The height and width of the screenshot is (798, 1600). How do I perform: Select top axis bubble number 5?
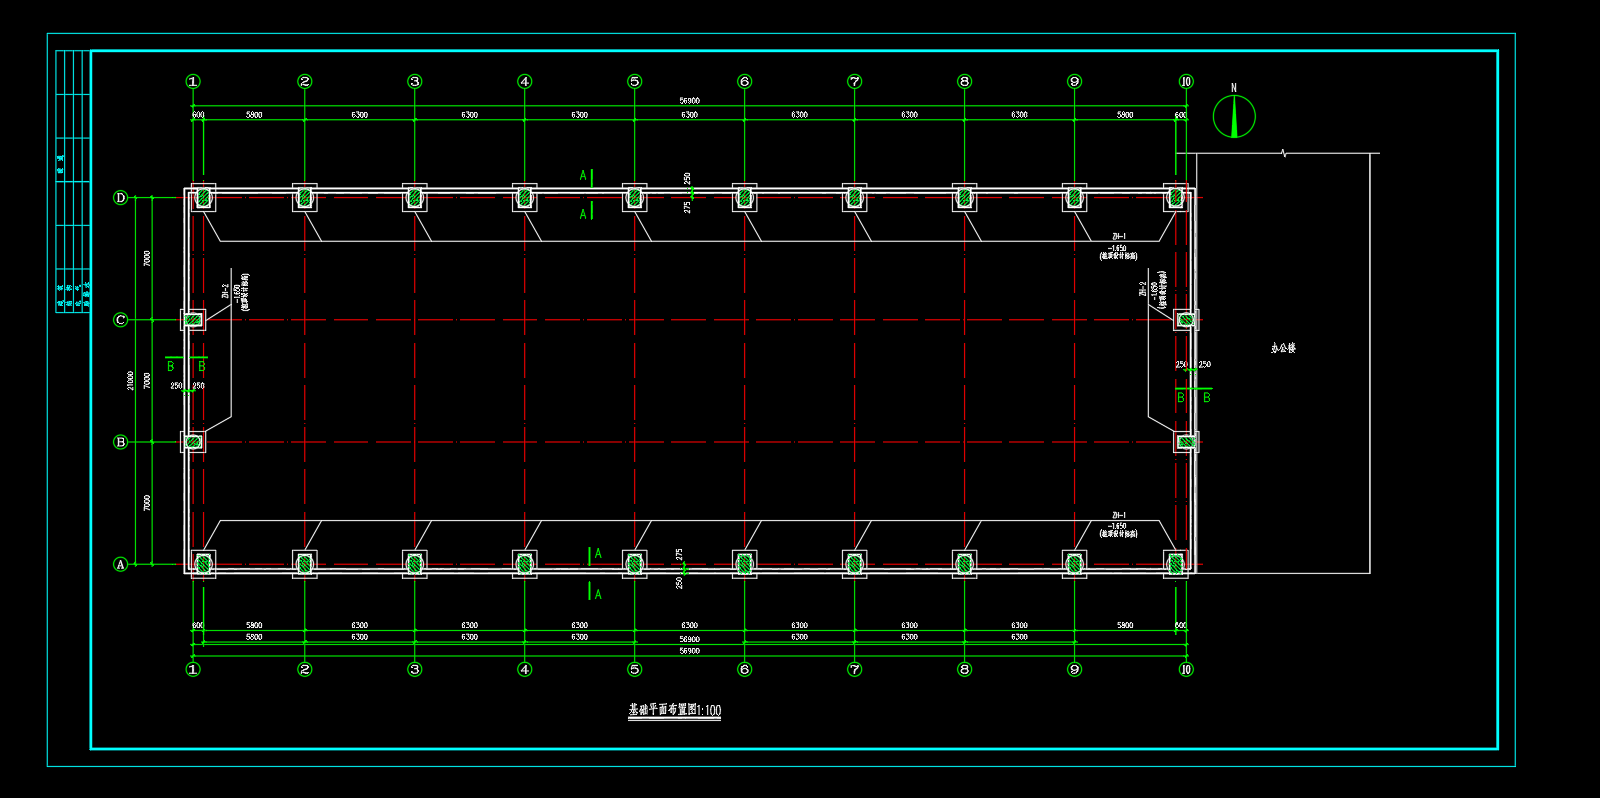pyautogui.click(x=634, y=82)
